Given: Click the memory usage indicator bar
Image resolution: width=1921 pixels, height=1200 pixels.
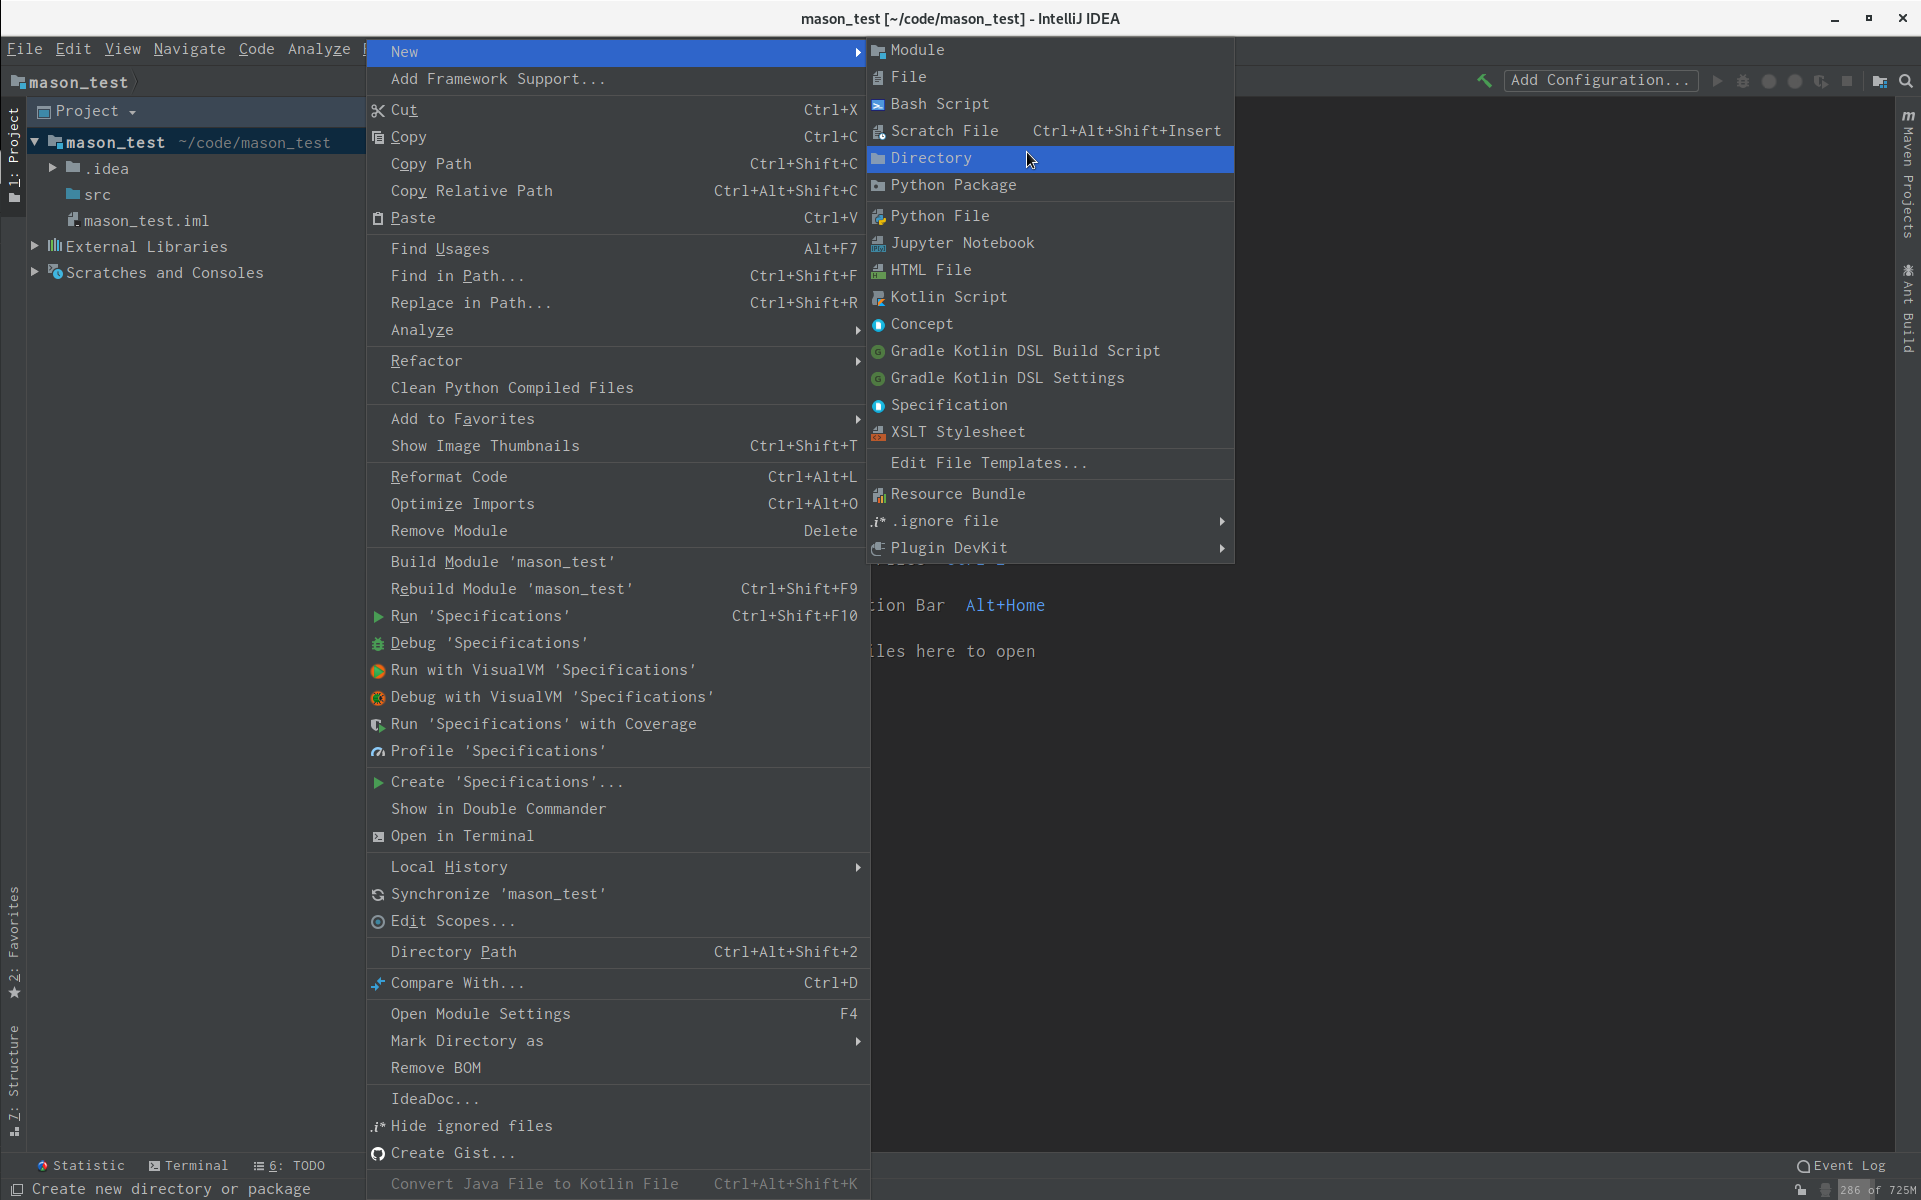Looking at the screenshot, I should click(x=1877, y=1190).
